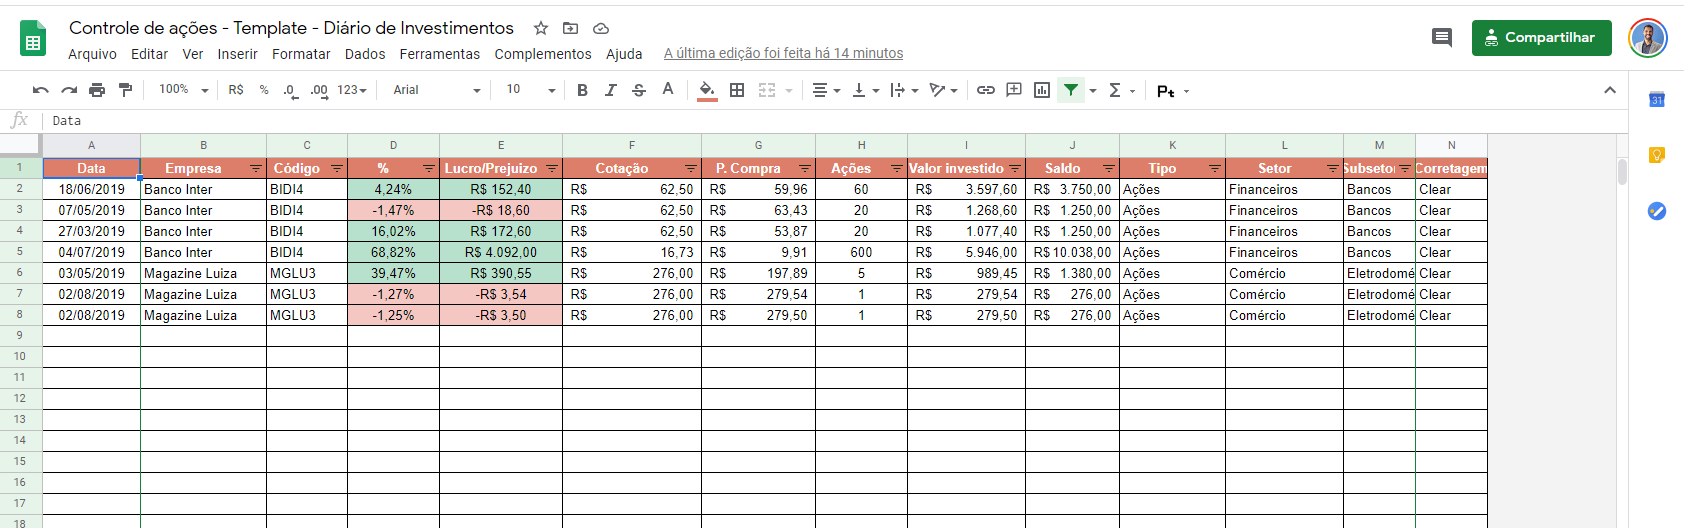Open more number formats 123

(352, 90)
